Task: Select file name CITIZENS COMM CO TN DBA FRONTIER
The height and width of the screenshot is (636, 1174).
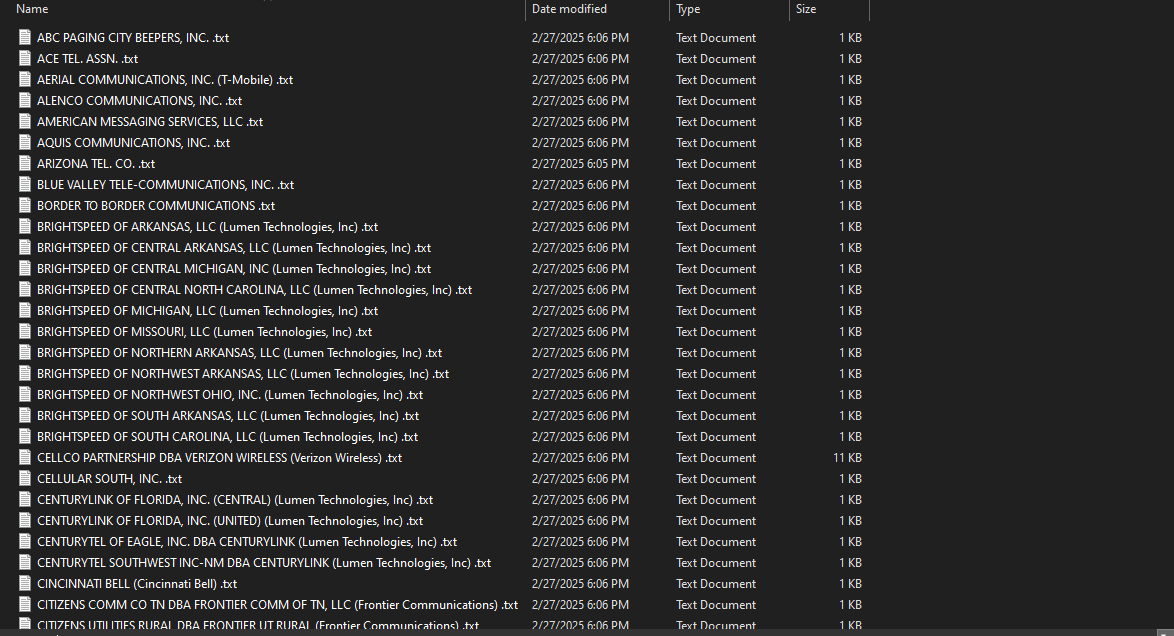Action: (277, 604)
